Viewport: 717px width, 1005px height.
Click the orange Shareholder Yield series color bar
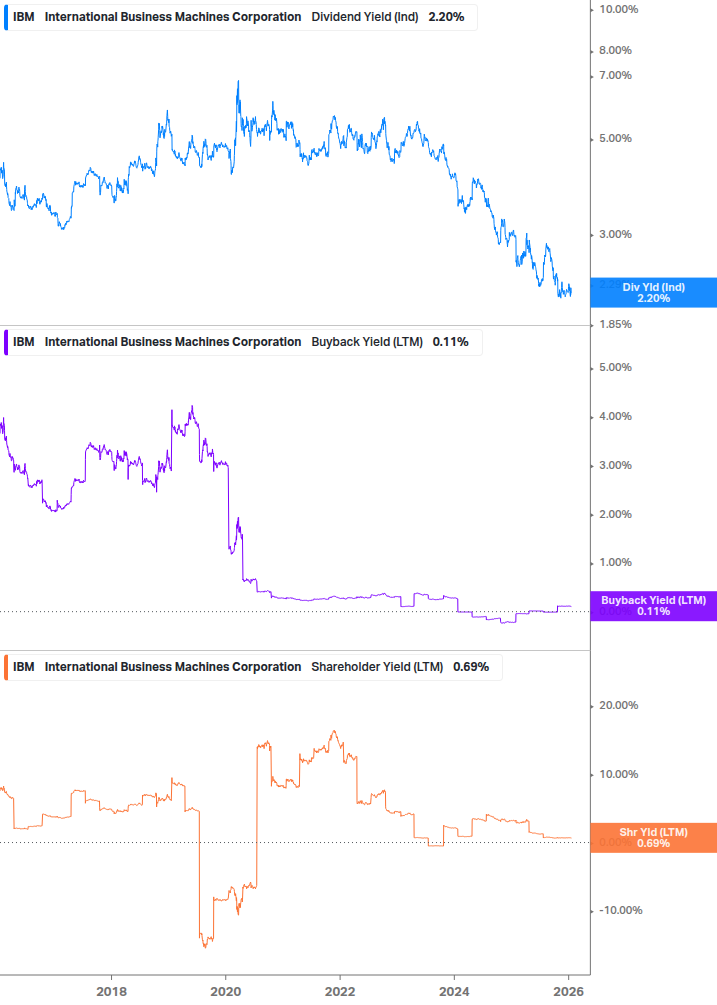point(7,667)
